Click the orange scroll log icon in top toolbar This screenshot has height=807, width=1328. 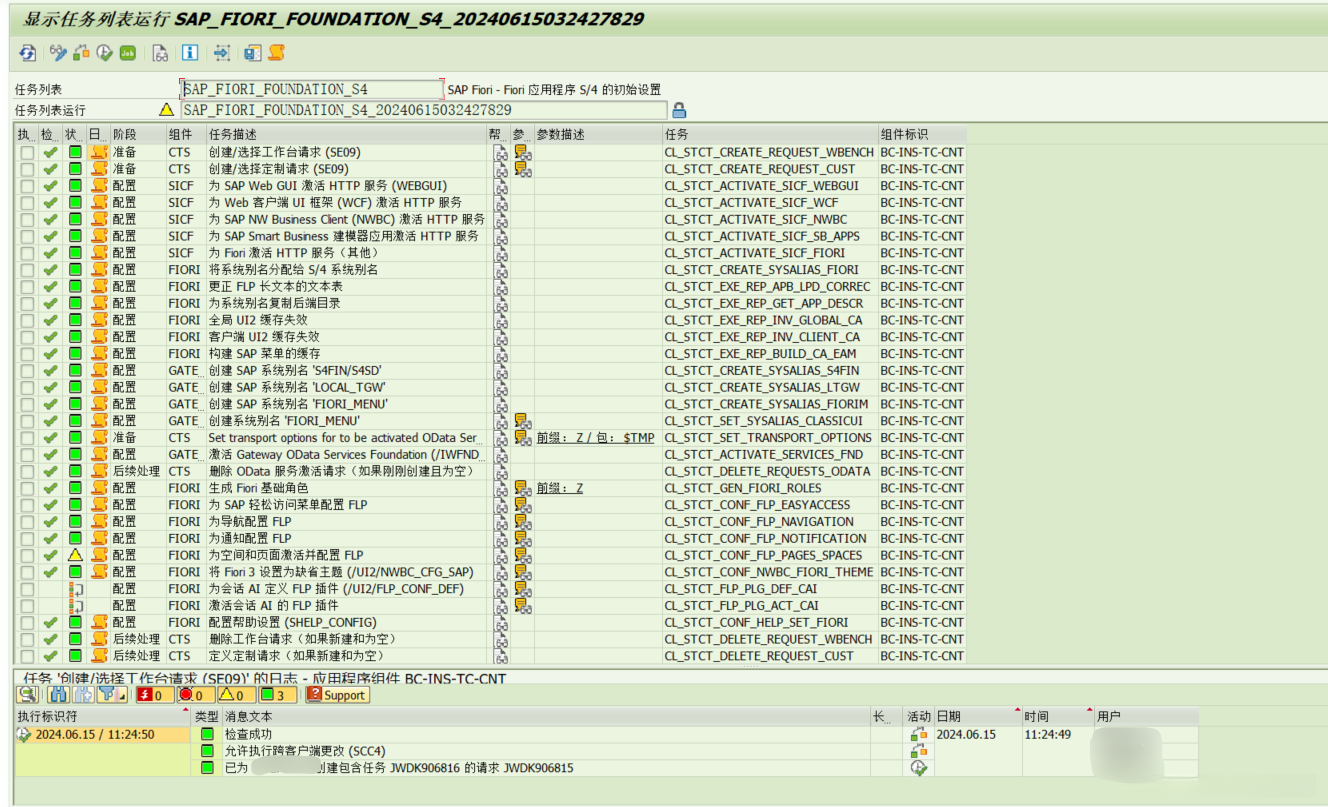point(276,53)
